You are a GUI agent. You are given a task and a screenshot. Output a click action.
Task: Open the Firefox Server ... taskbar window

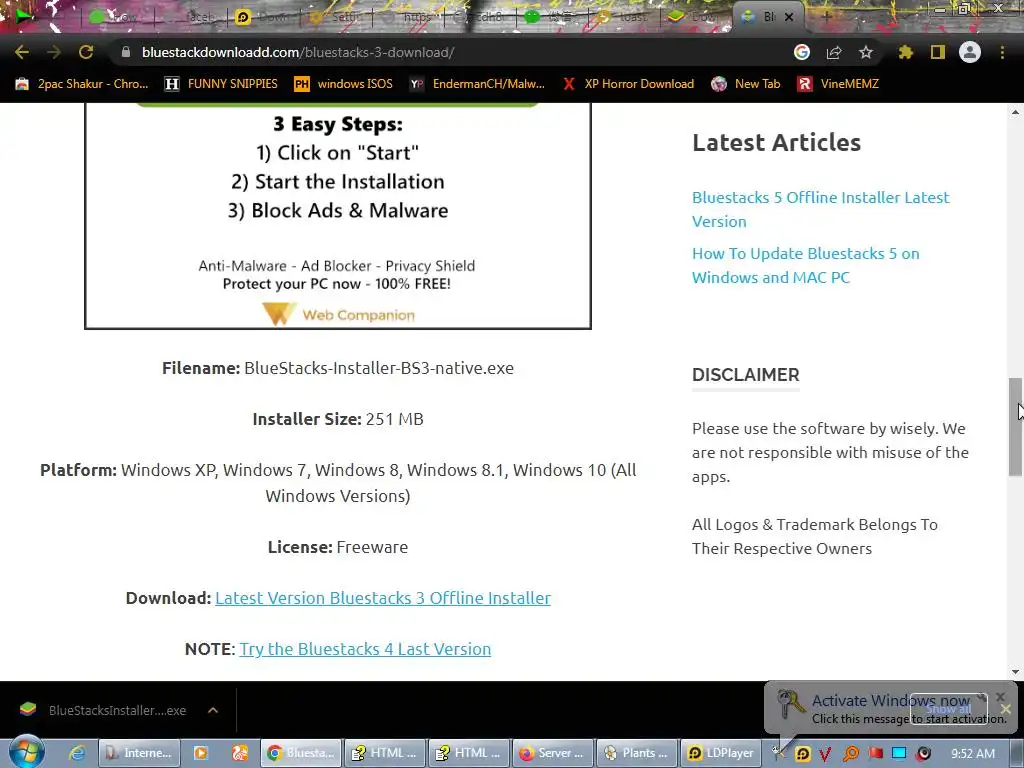(x=552, y=753)
